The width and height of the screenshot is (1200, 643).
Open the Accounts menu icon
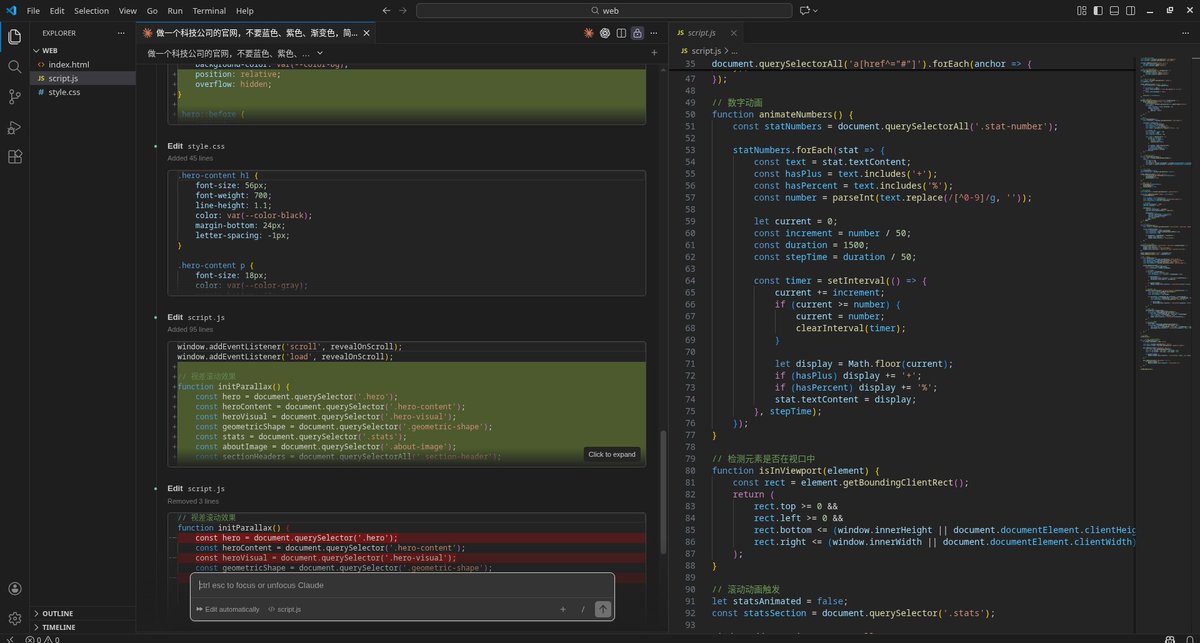[x=15, y=590]
